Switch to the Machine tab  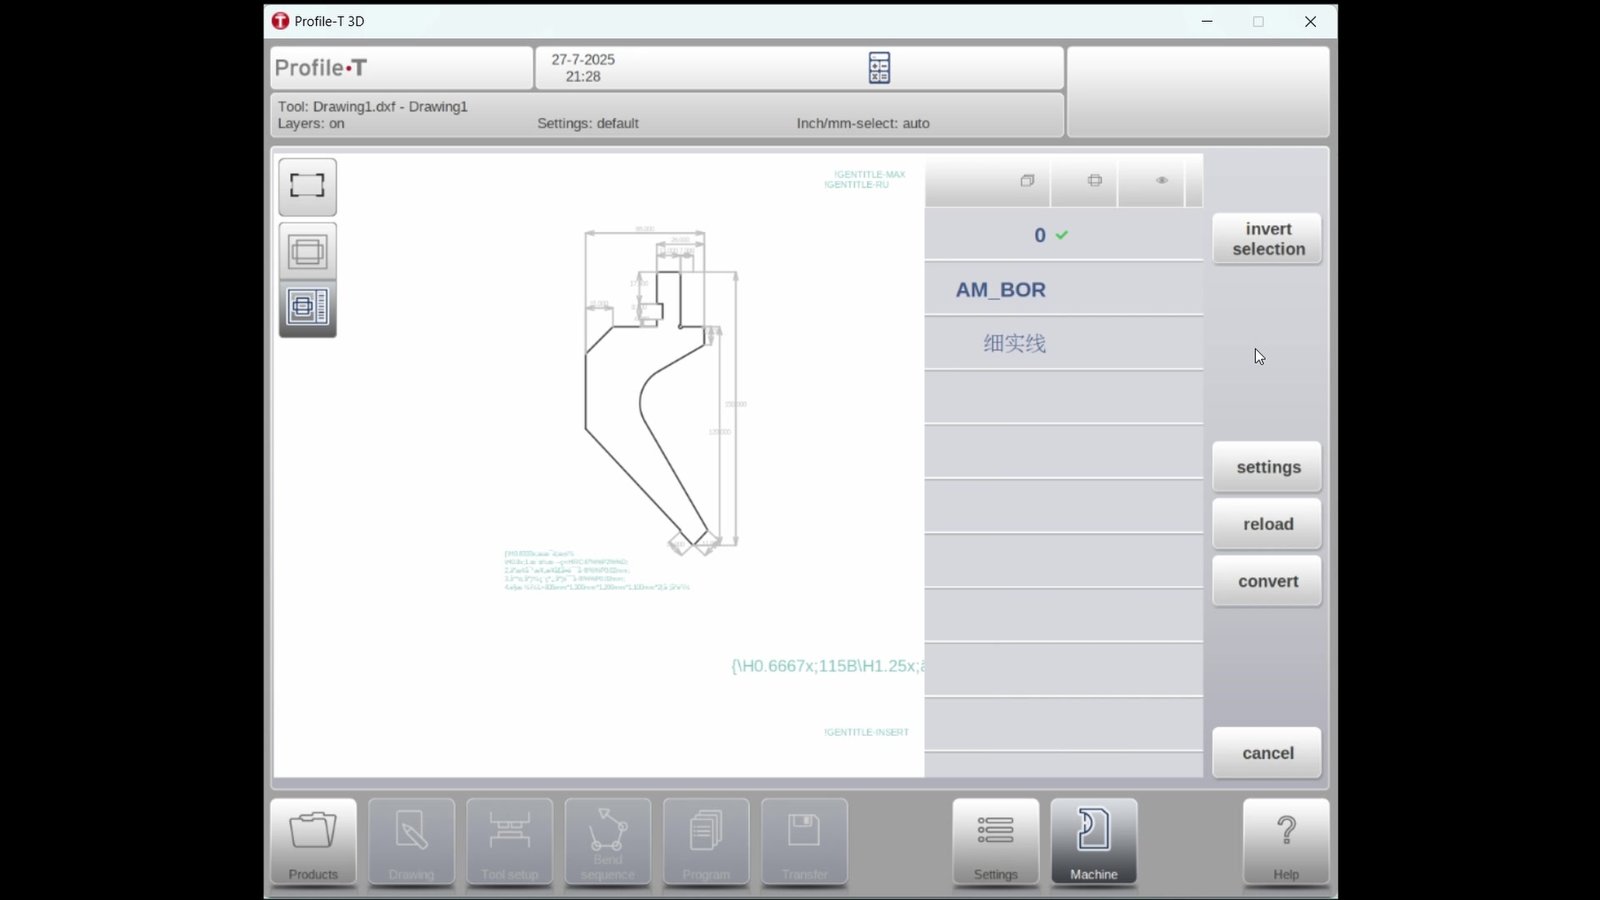(1094, 842)
